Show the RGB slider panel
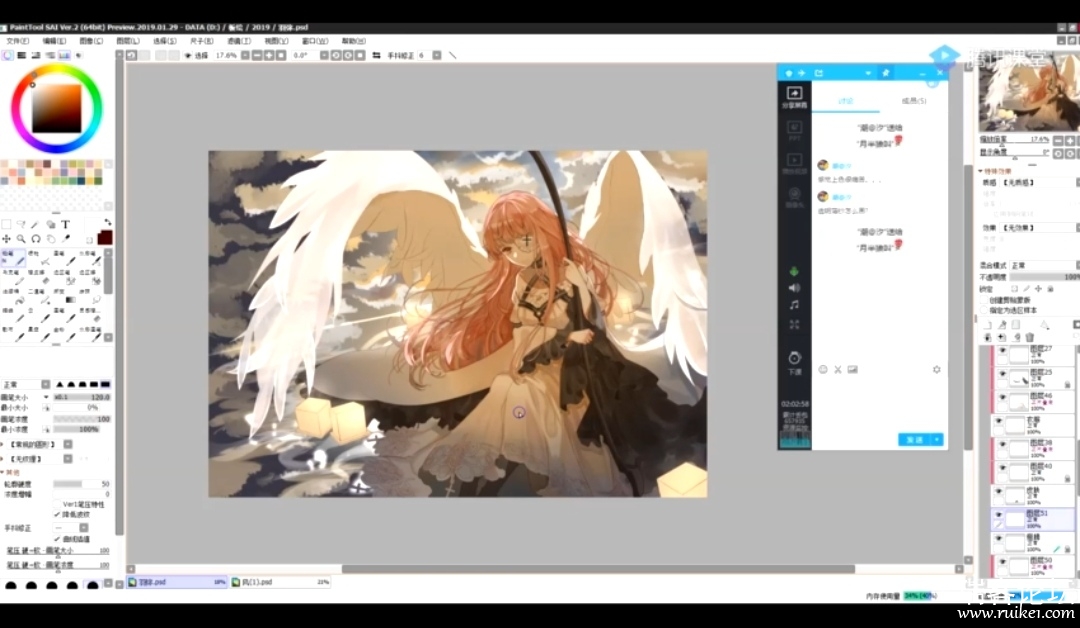The width and height of the screenshot is (1080, 628). click(21, 55)
